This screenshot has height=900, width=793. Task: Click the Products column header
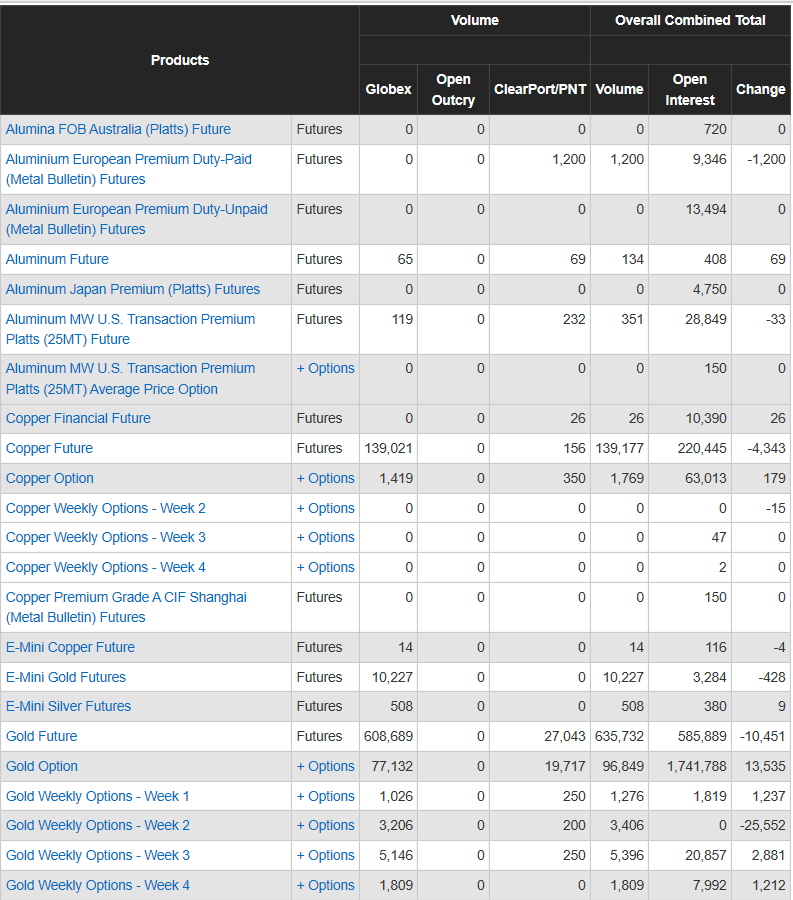pos(180,60)
